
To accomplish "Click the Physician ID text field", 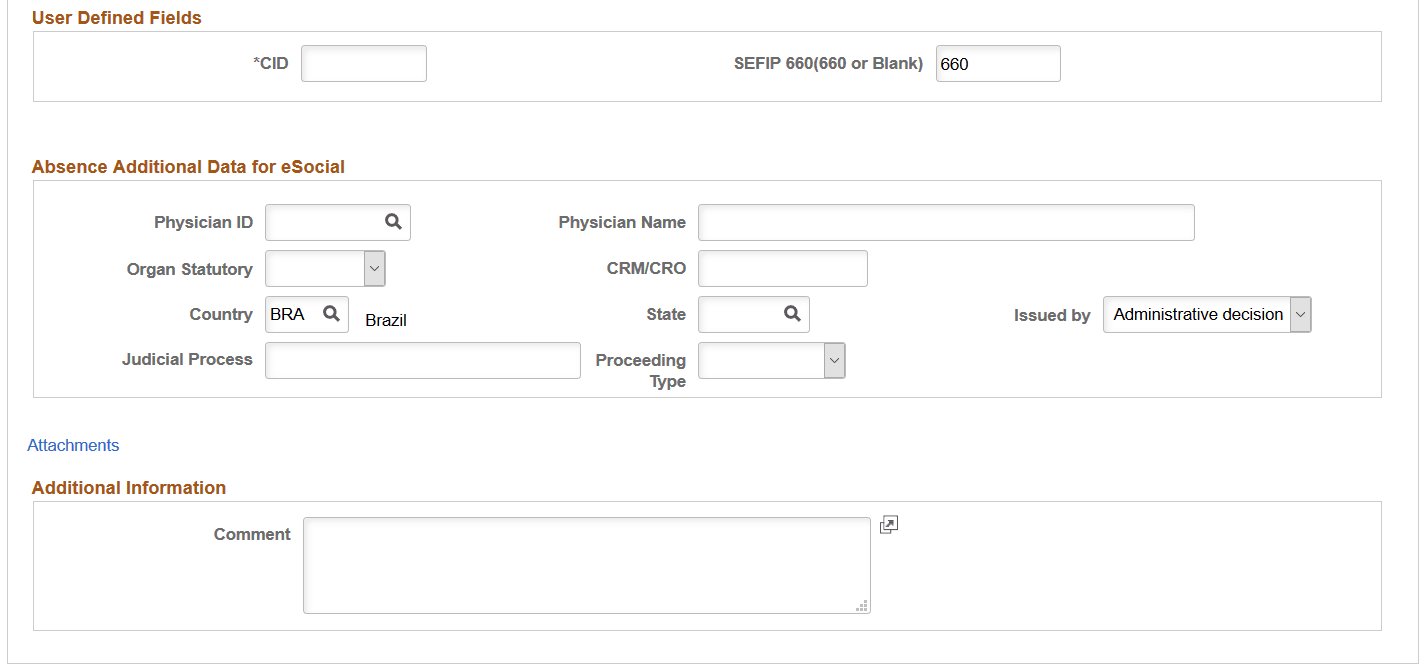I will [x=324, y=223].
